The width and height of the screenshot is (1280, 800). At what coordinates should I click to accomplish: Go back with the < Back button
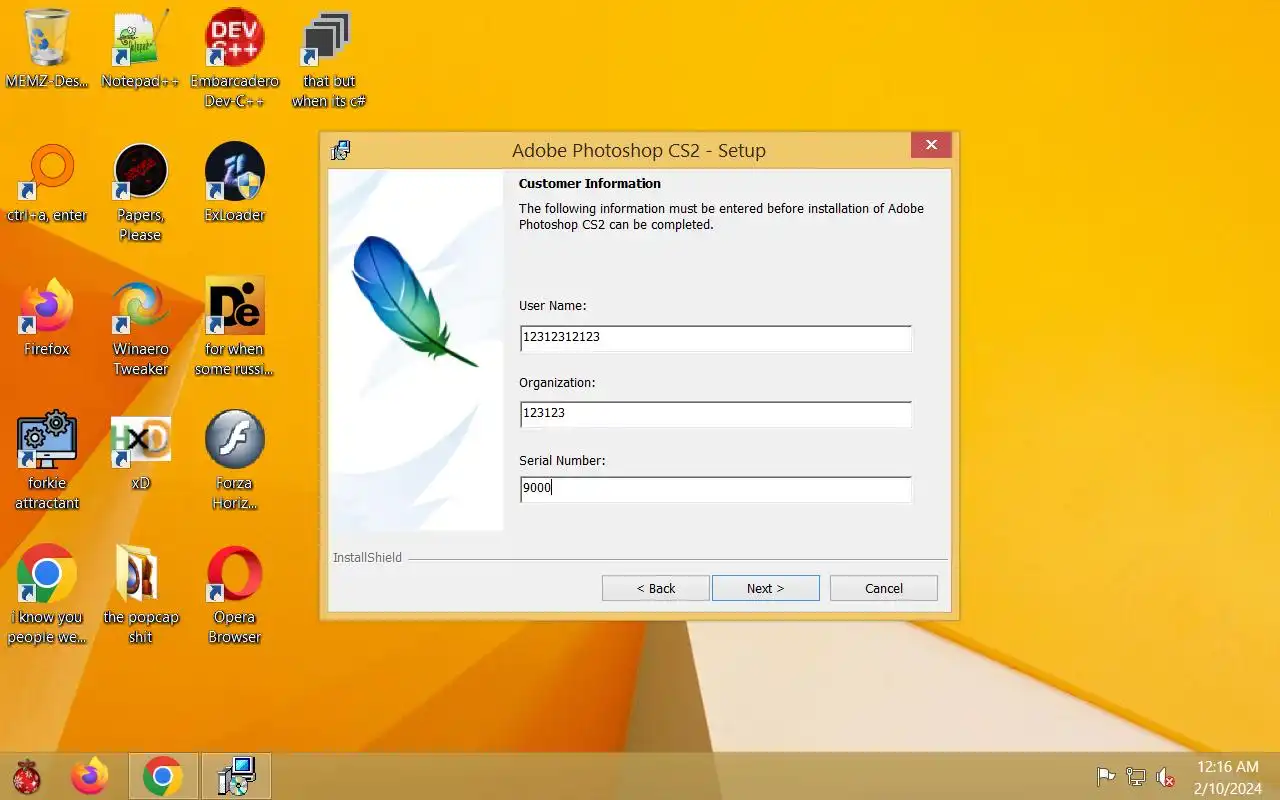point(656,588)
